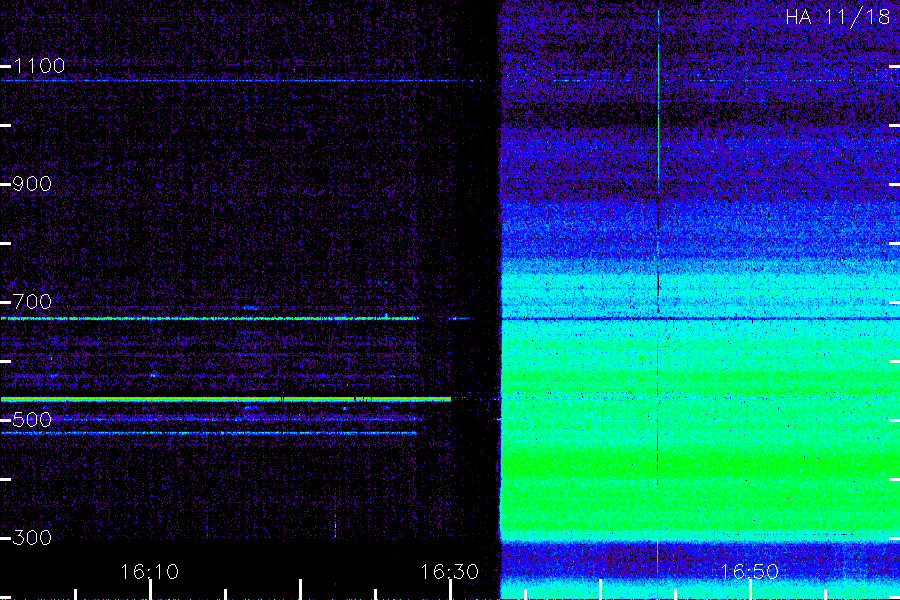The image size is (900, 600).
Task: Click the 16:30 time label
Action: point(449,572)
